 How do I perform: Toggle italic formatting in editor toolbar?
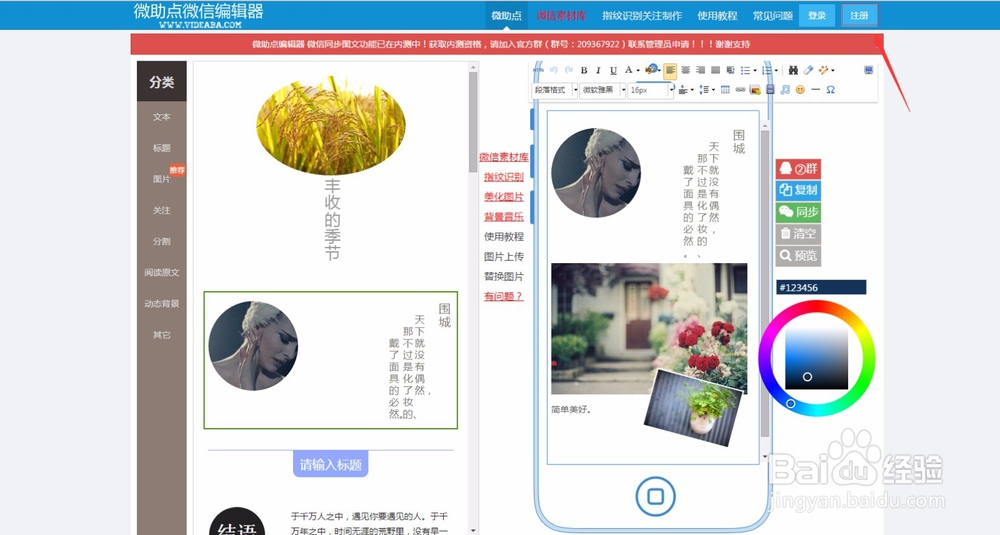coord(598,70)
